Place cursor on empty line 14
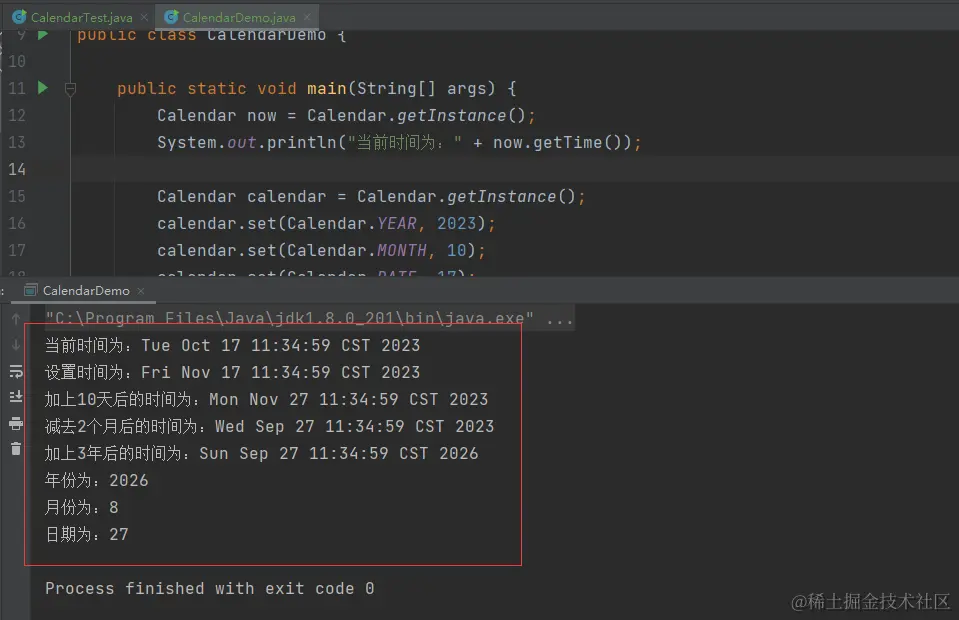 (514, 169)
